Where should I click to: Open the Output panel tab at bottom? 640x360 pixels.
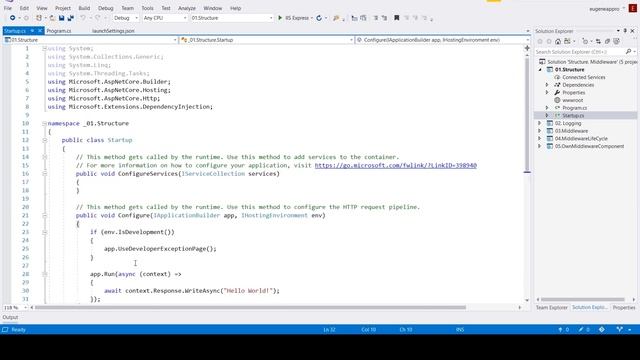click(10, 317)
